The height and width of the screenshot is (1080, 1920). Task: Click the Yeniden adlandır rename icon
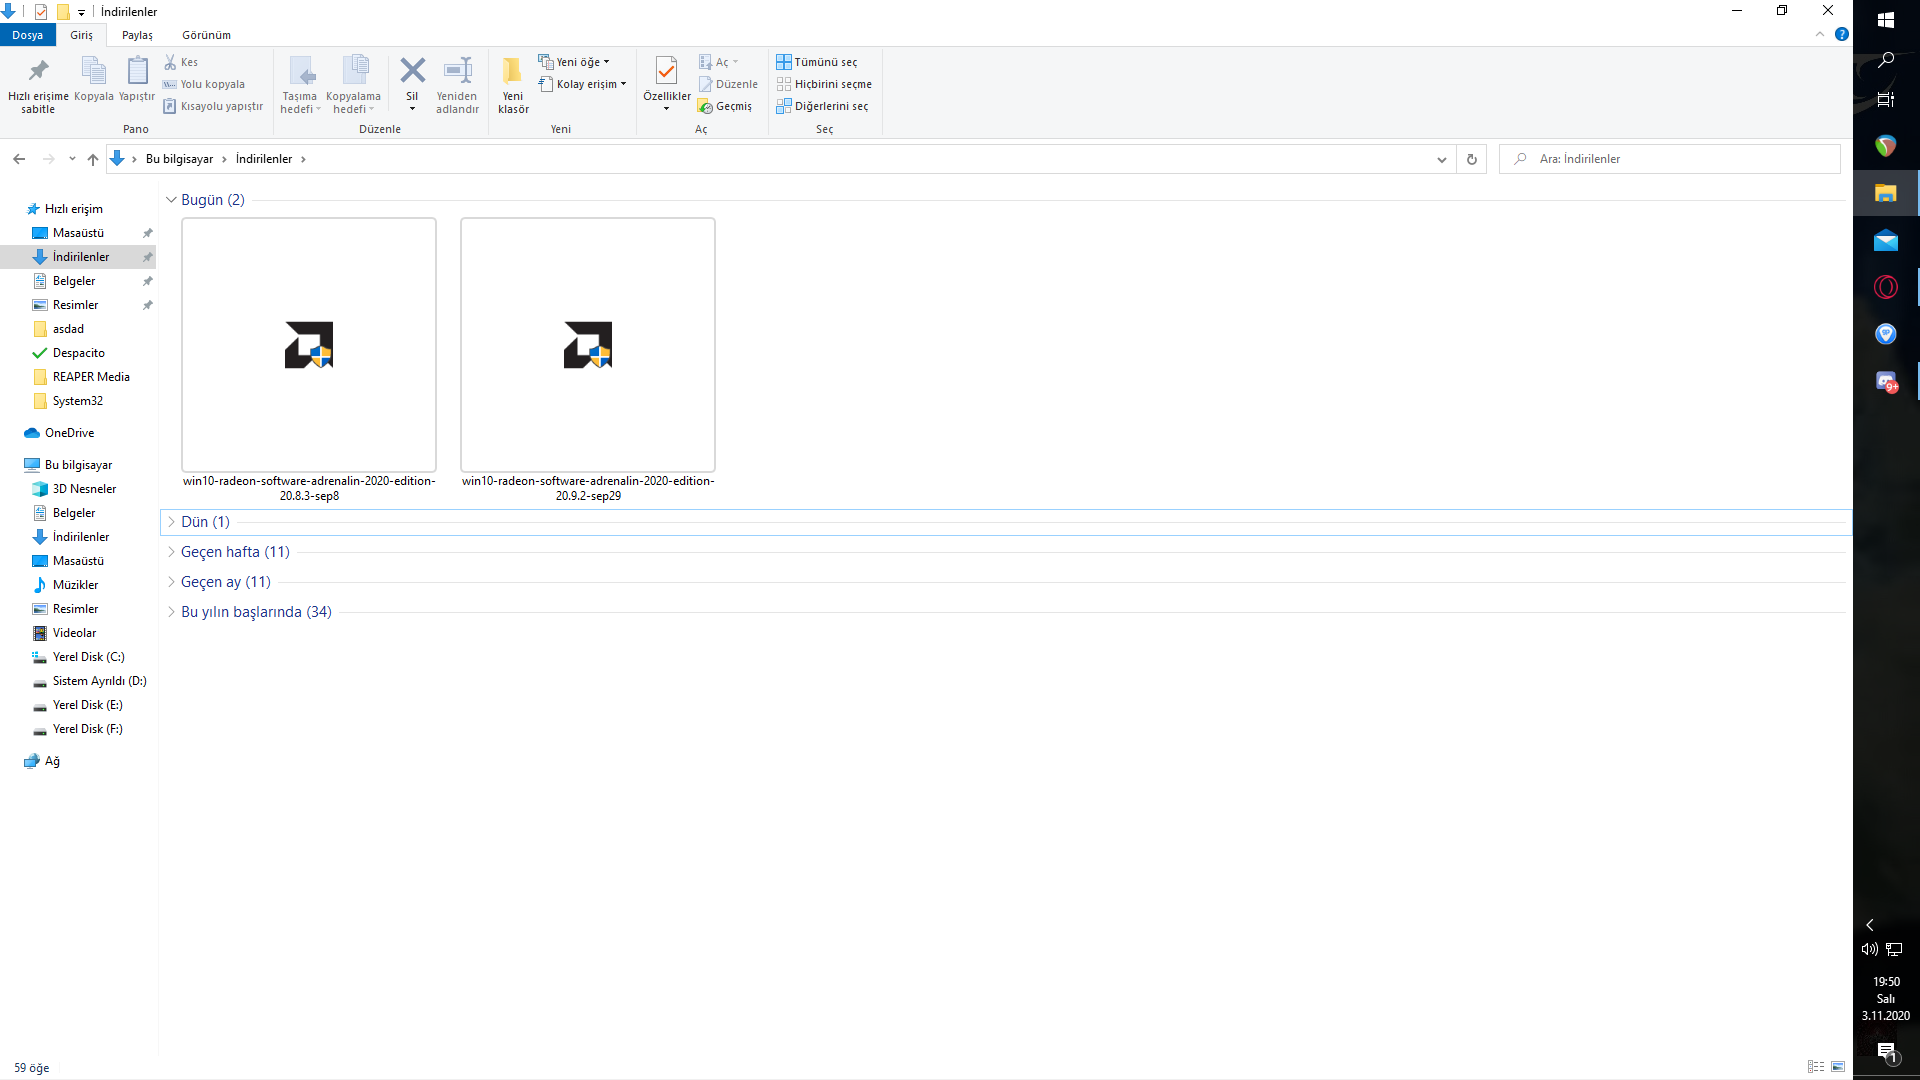pos(457,71)
